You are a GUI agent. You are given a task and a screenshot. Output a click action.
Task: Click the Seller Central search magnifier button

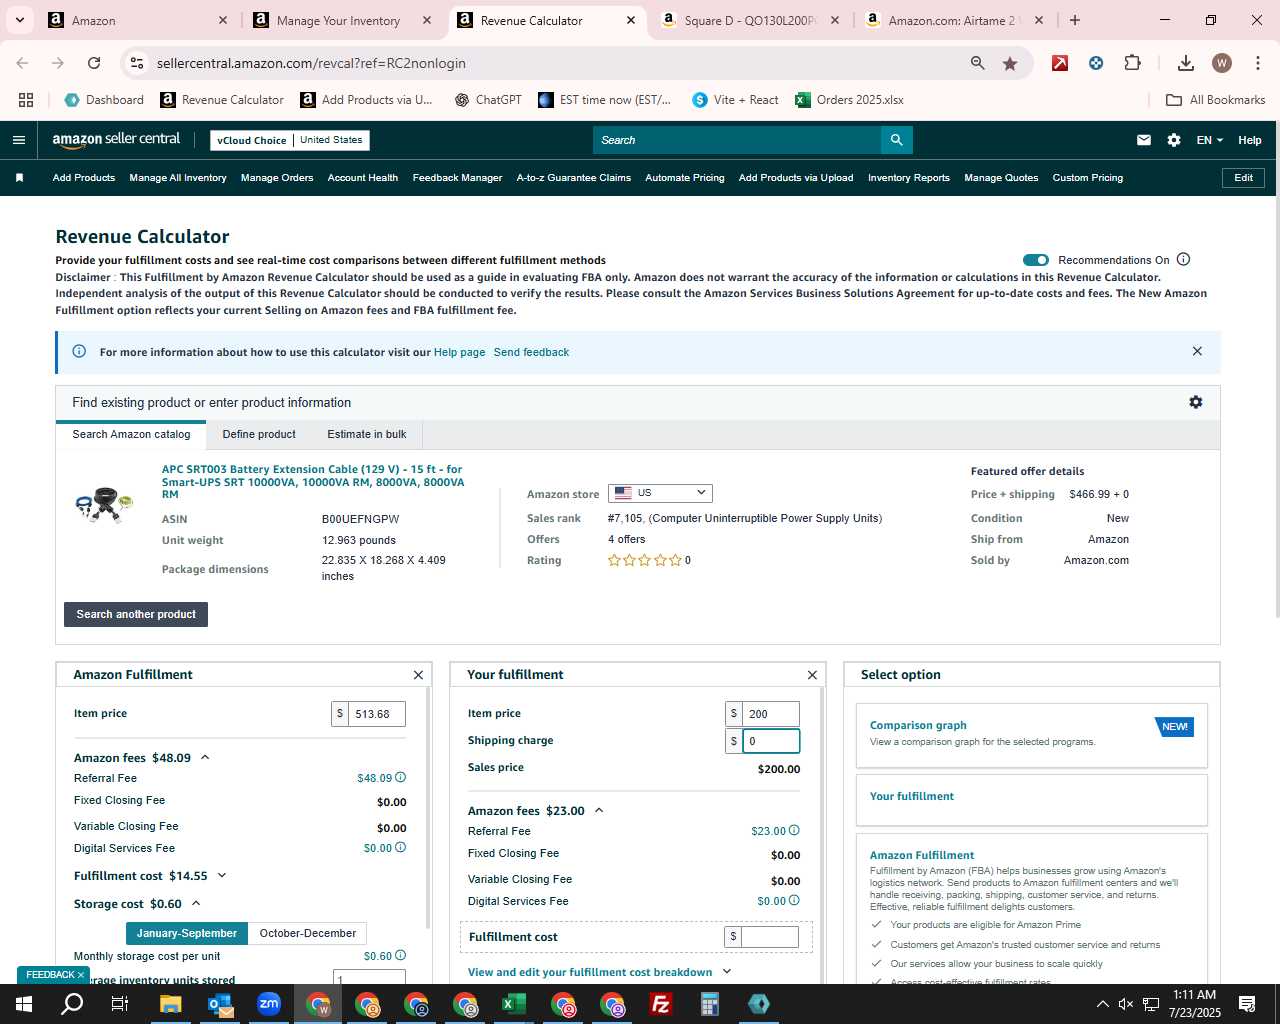pyautogui.click(x=897, y=140)
